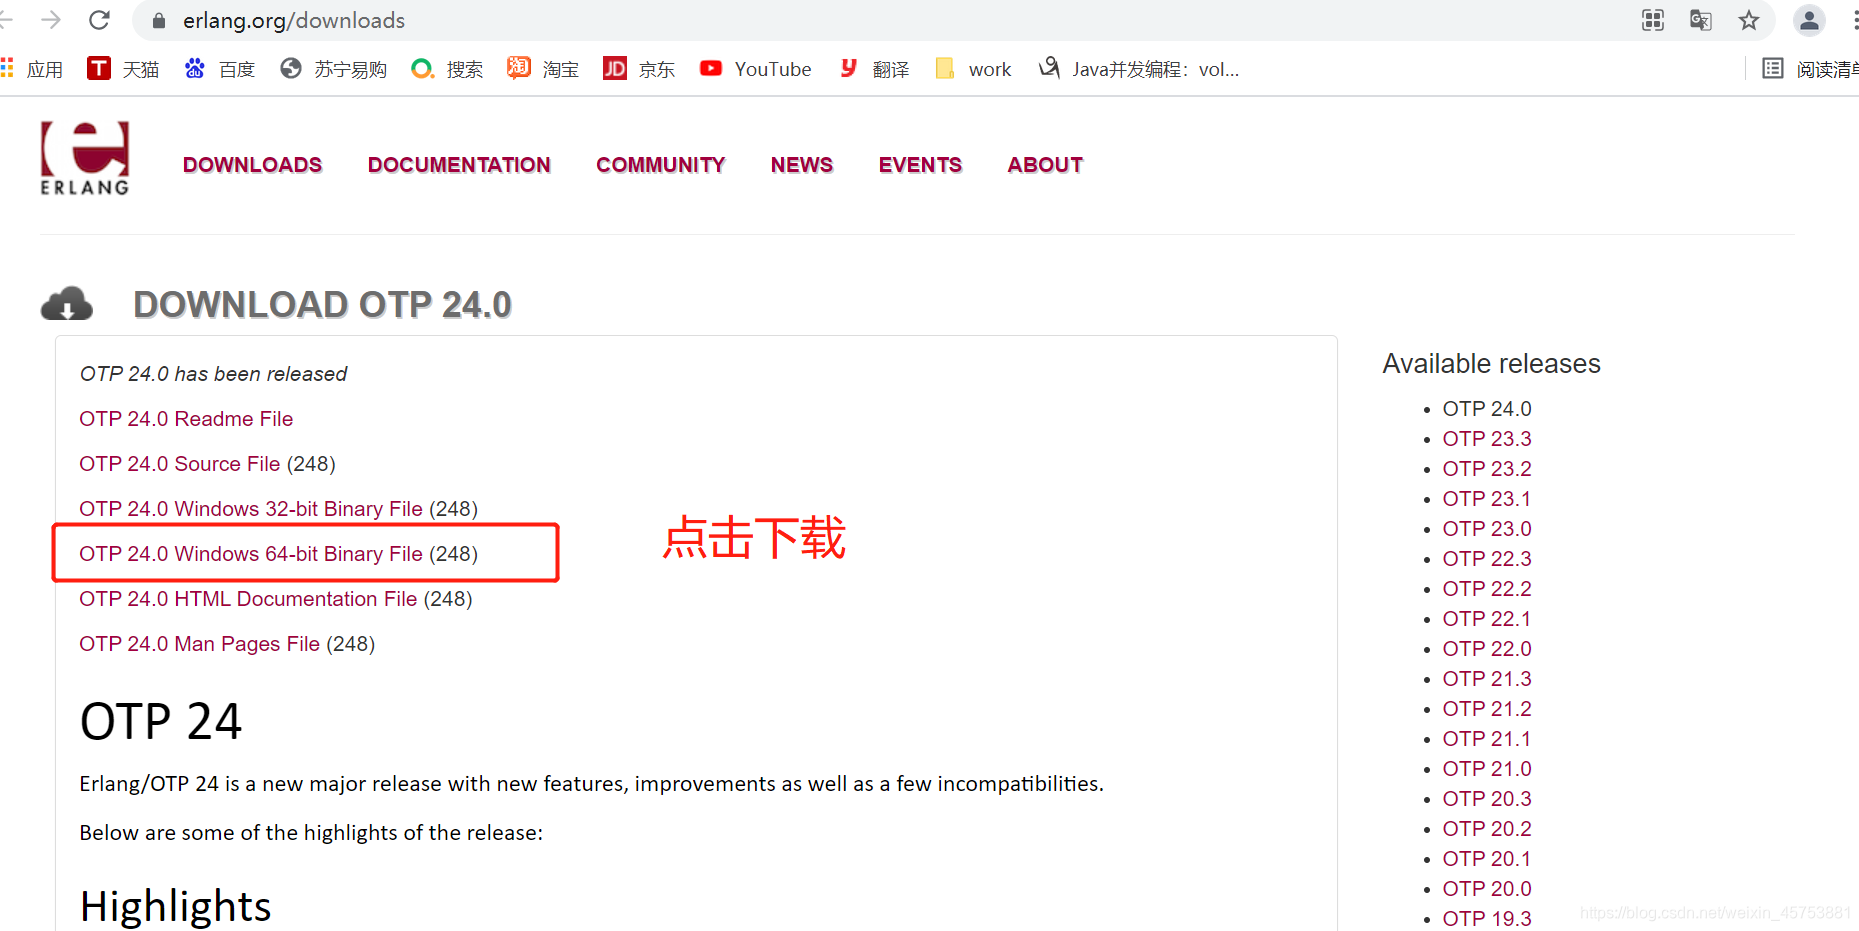Click the Erlang logo
1859x931 pixels.
click(85, 158)
